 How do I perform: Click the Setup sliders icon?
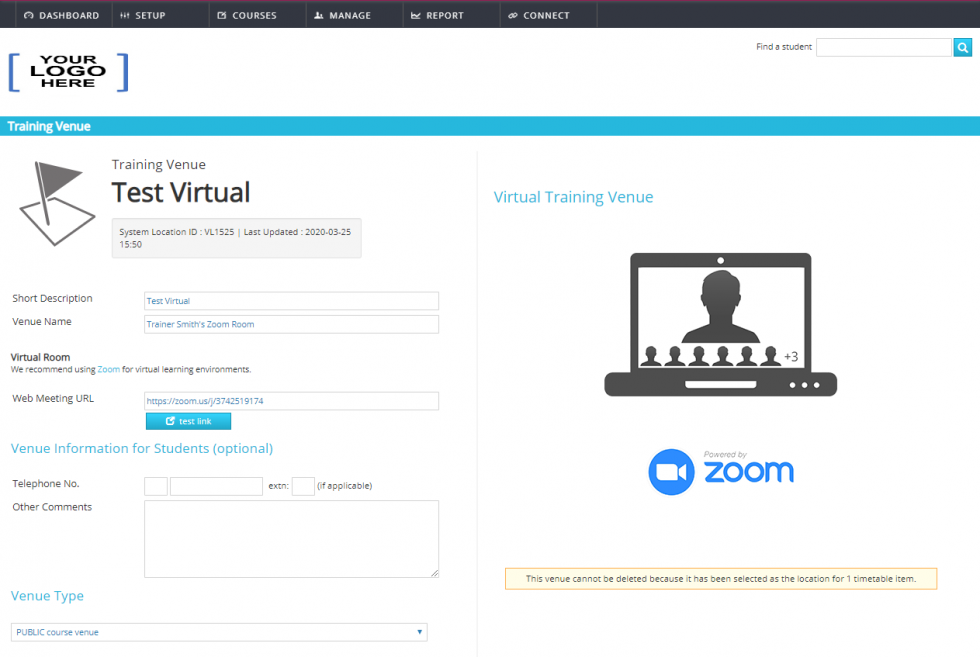coord(123,14)
